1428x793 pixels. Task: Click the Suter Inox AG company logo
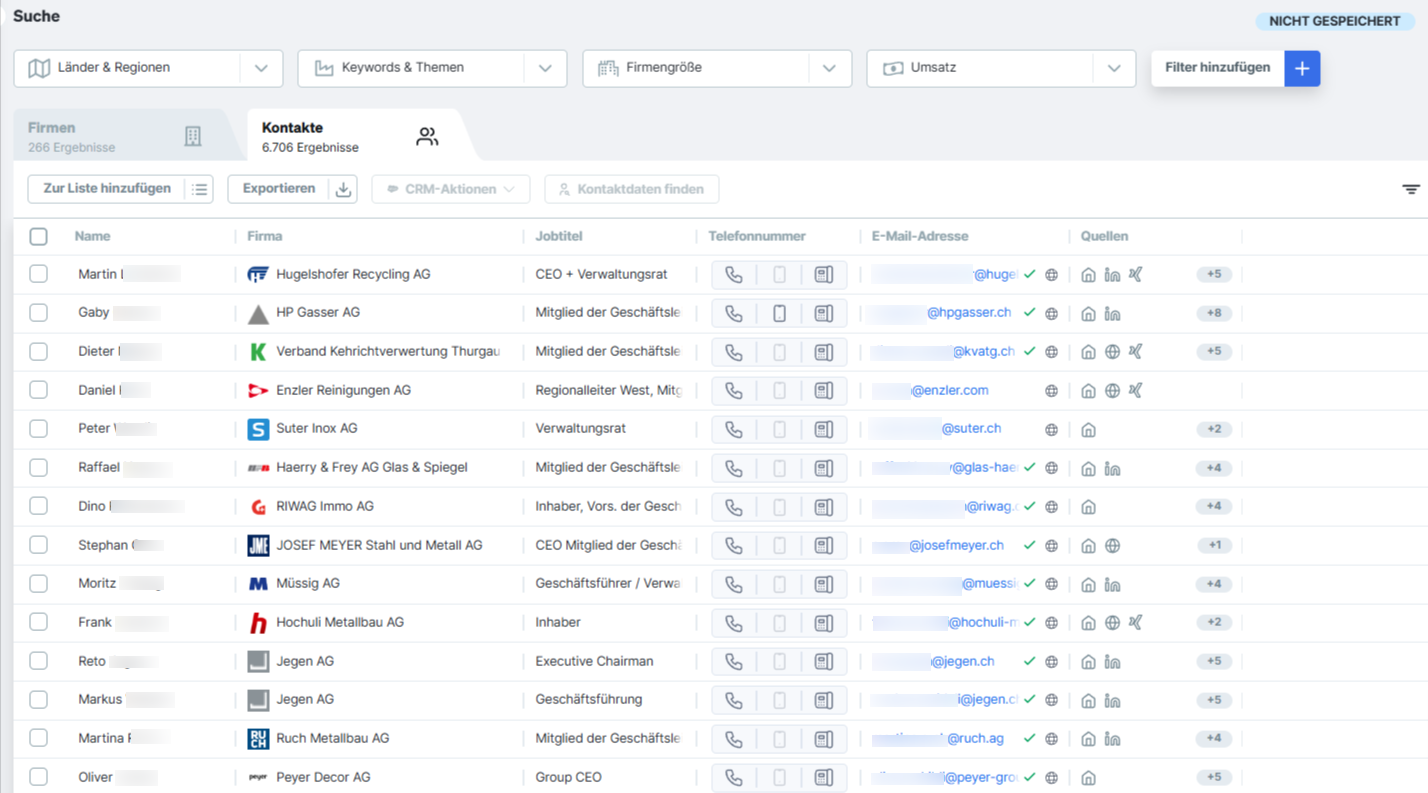(258, 429)
